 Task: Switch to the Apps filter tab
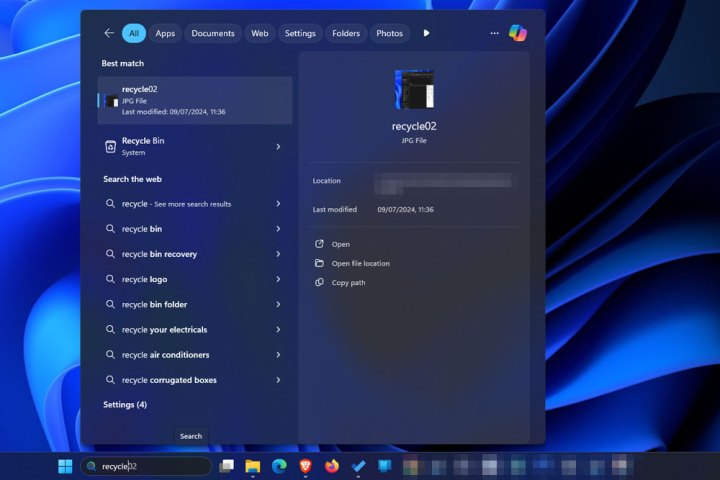(x=165, y=33)
